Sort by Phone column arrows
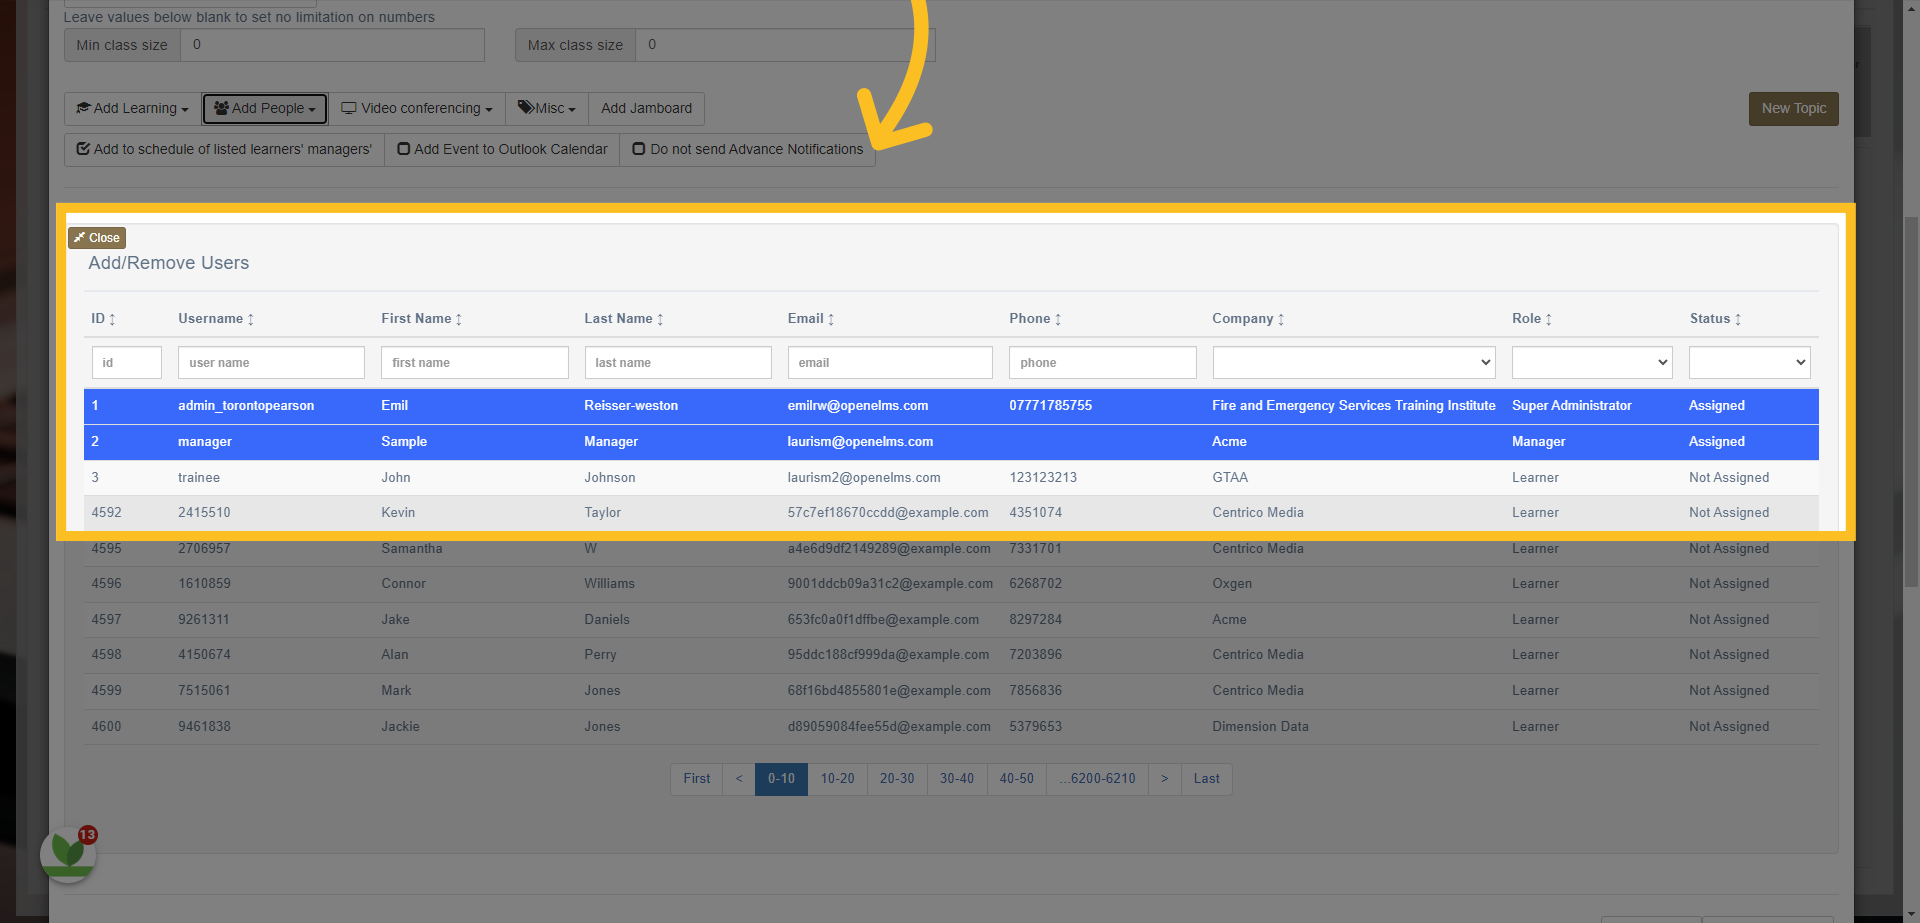The image size is (1920, 923). point(1058,319)
